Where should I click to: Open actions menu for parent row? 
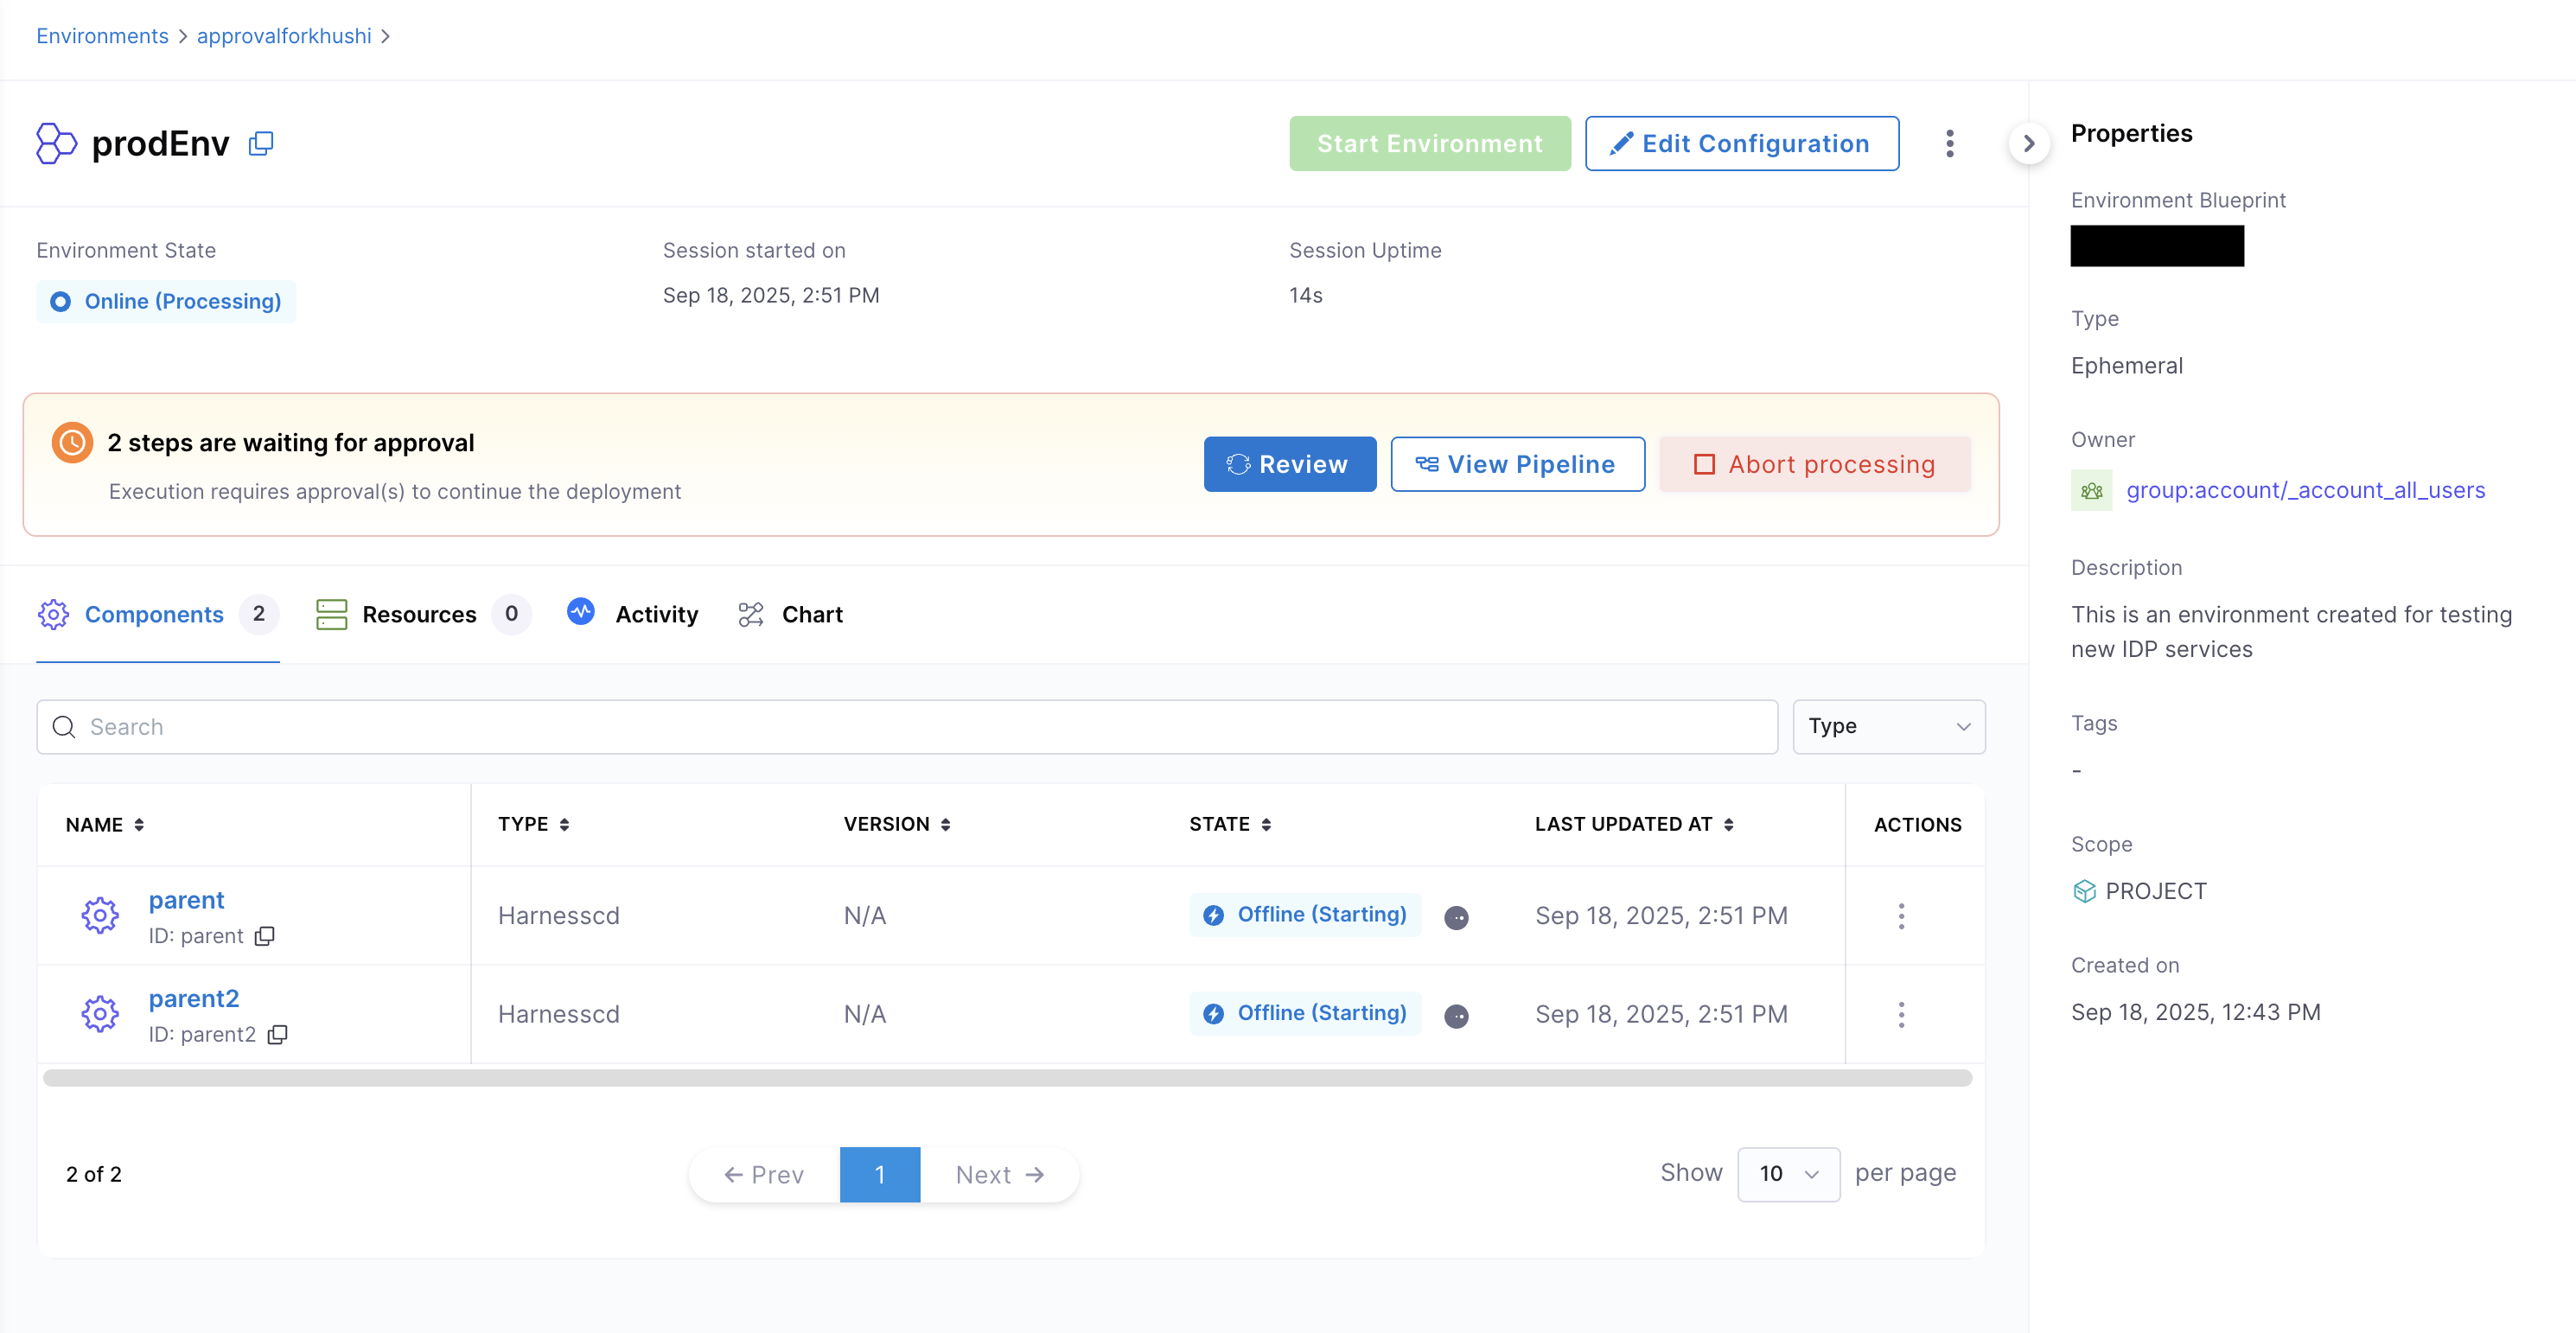click(1900, 916)
